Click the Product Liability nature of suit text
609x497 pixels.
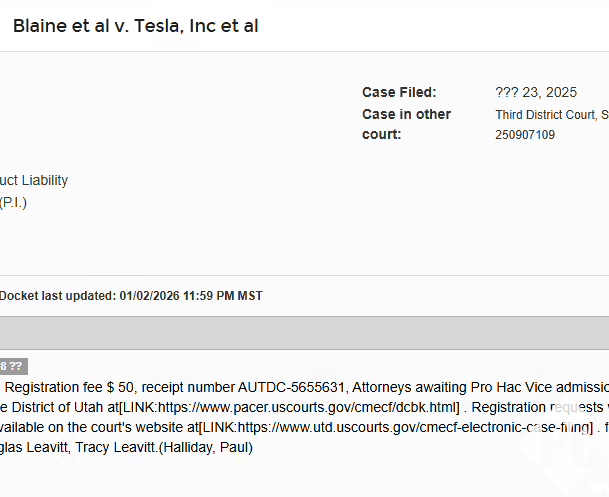[34, 181]
